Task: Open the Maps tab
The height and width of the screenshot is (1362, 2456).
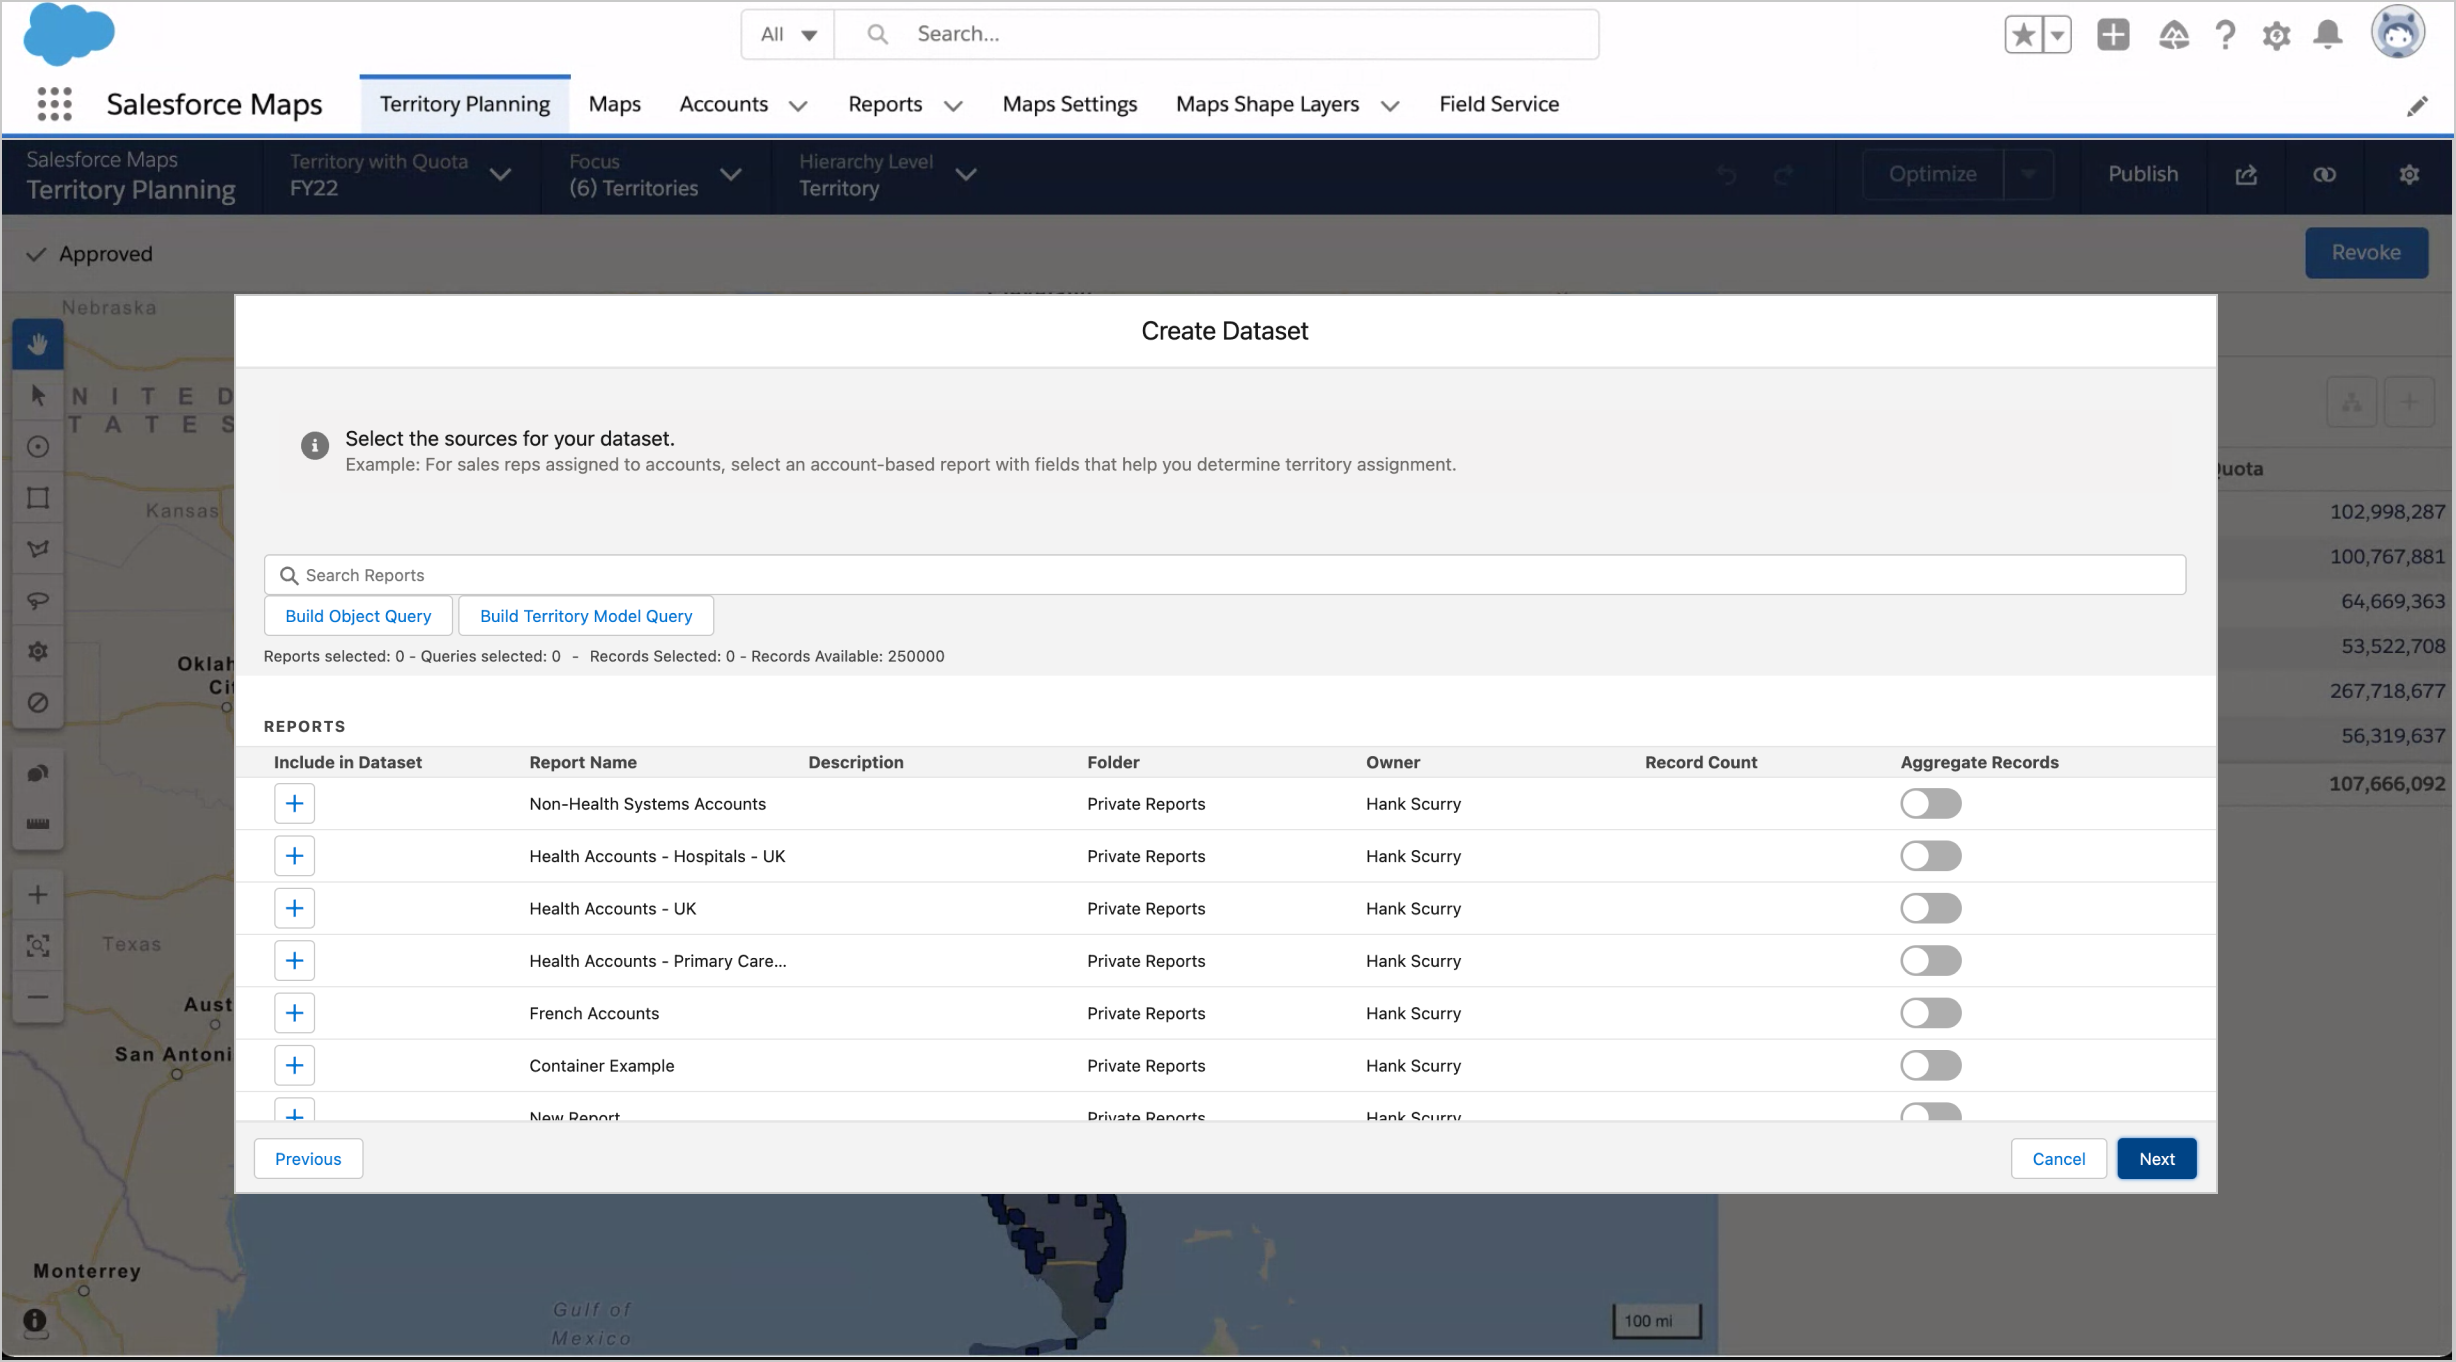Action: click(615, 104)
